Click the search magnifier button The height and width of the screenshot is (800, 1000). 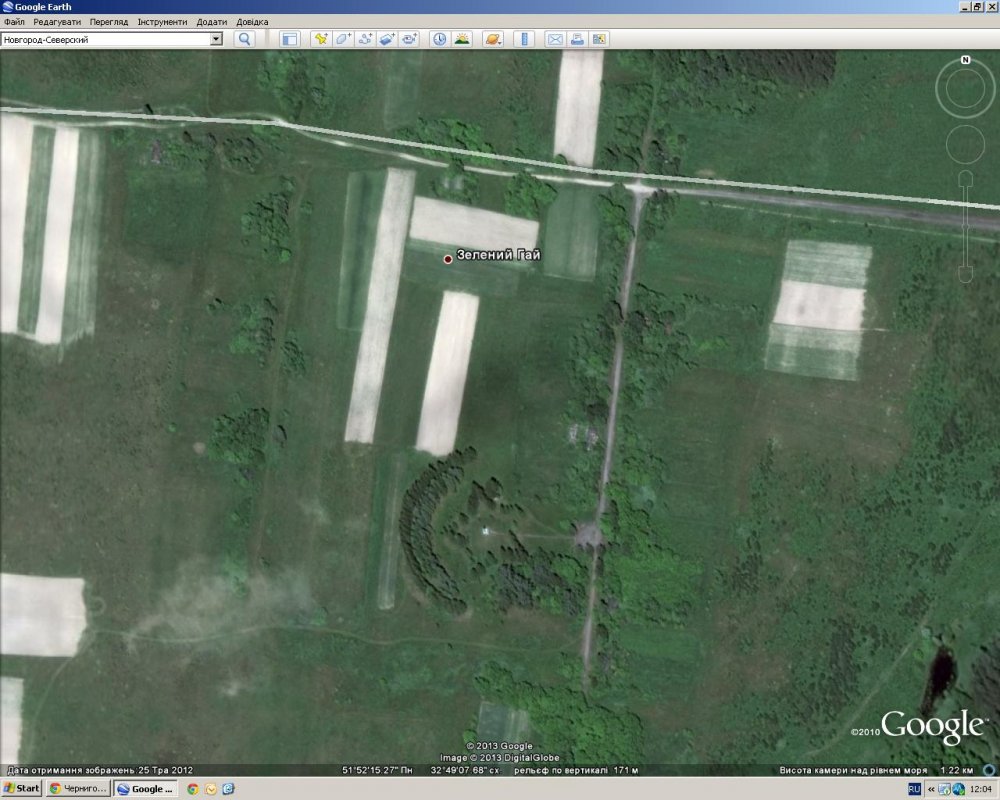(x=244, y=39)
